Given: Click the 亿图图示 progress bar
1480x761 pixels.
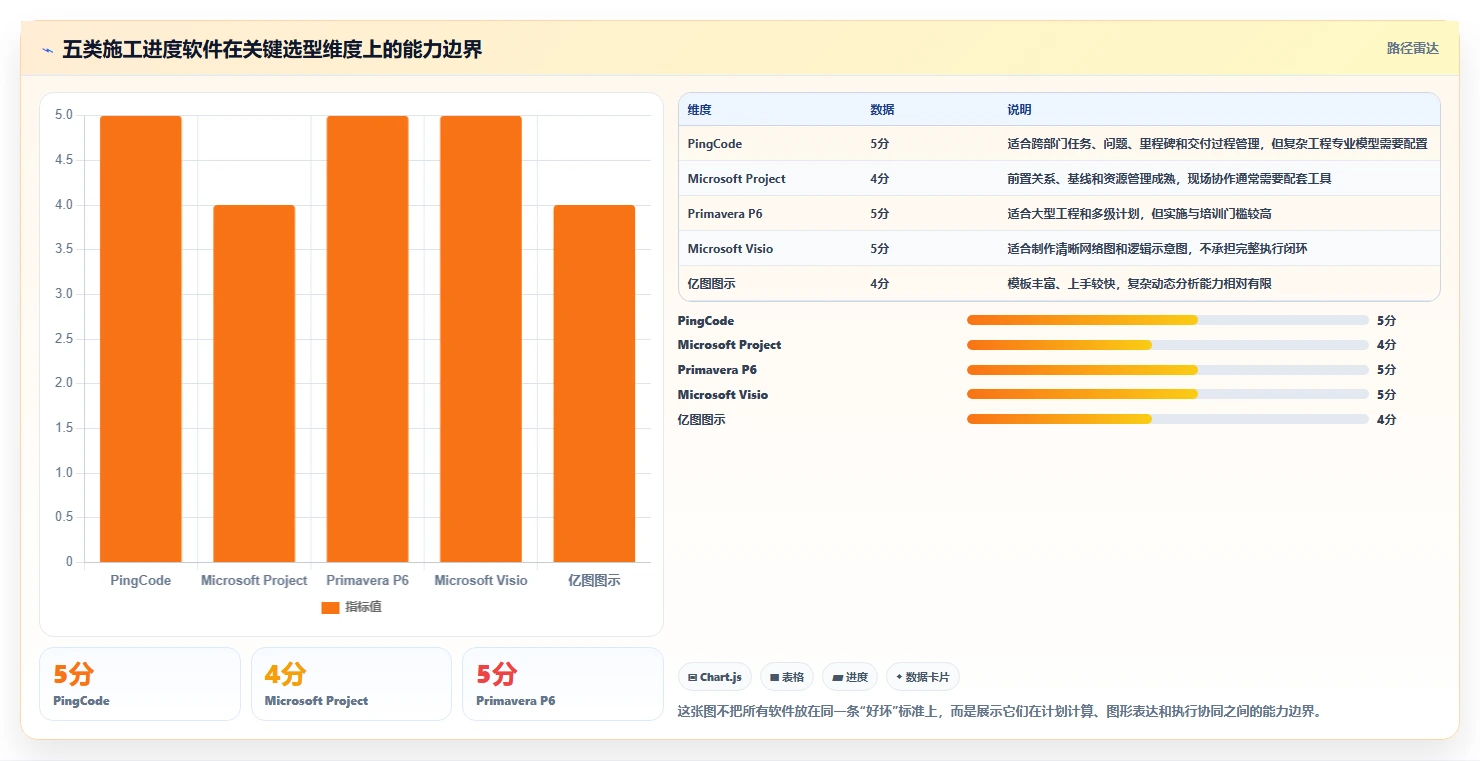Looking at the screenshot, I should (1168, 419).
